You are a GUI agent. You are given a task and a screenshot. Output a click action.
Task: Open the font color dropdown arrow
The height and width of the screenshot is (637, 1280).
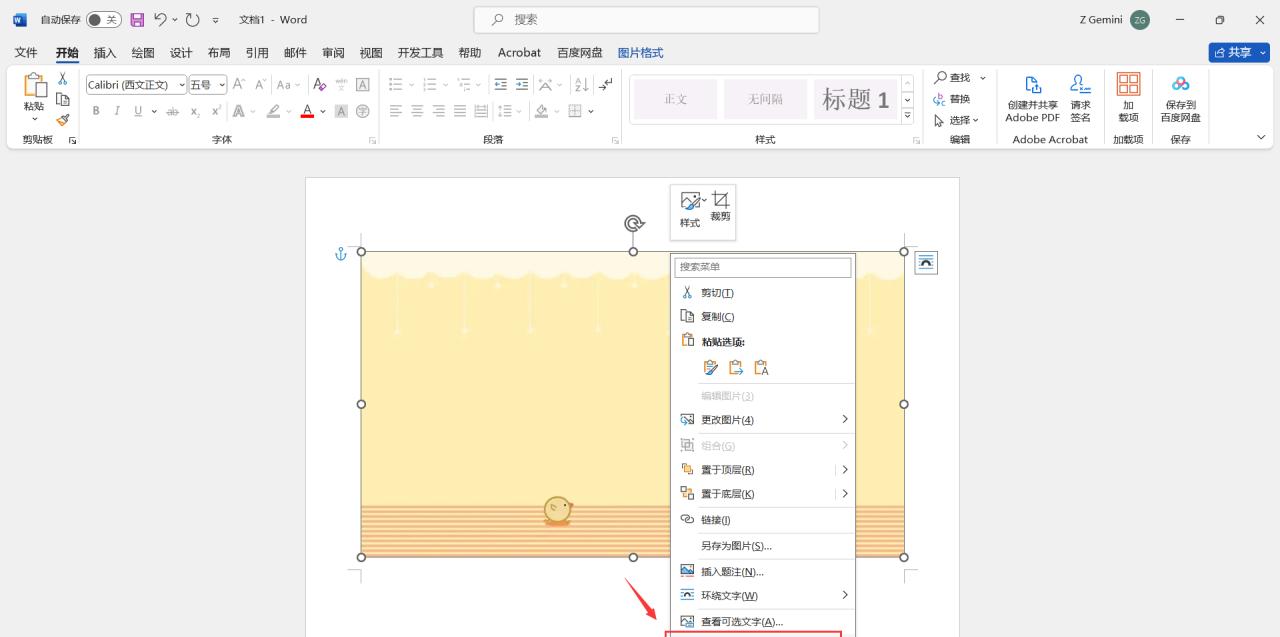[x=323, y=111]
